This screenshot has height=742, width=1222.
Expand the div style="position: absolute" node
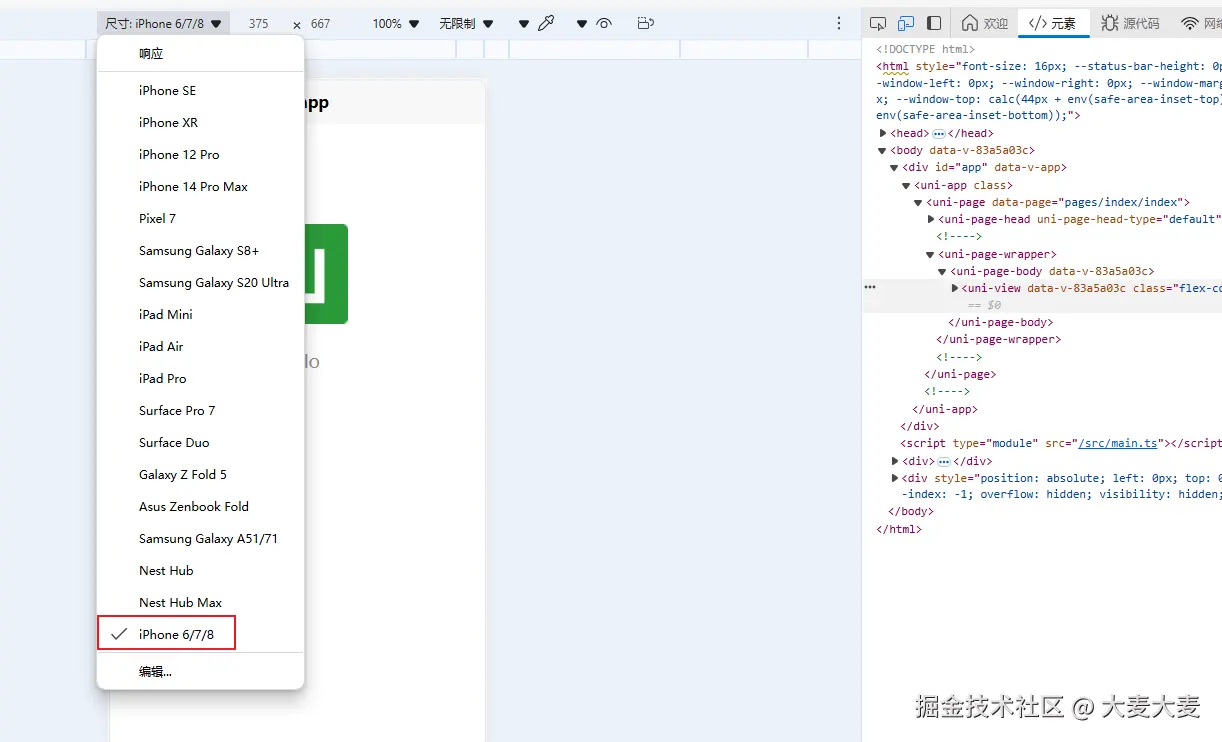pos(895,478)
